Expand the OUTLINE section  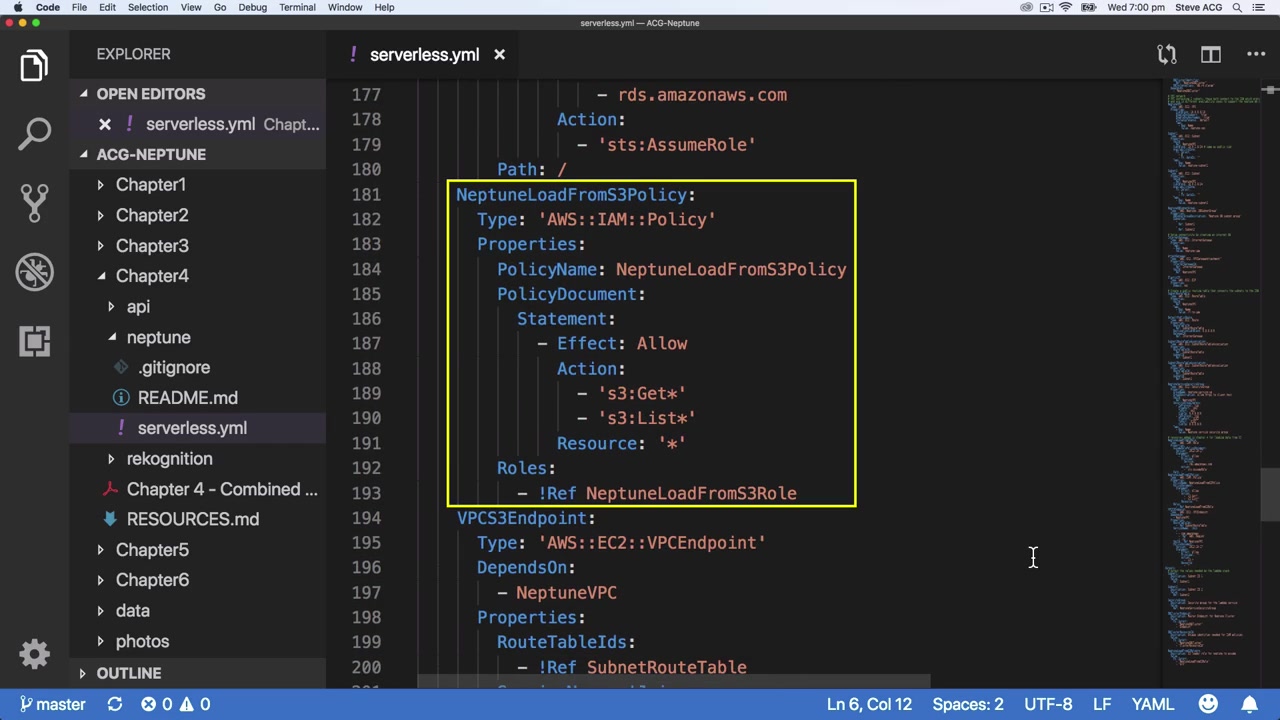click(128, 673)
